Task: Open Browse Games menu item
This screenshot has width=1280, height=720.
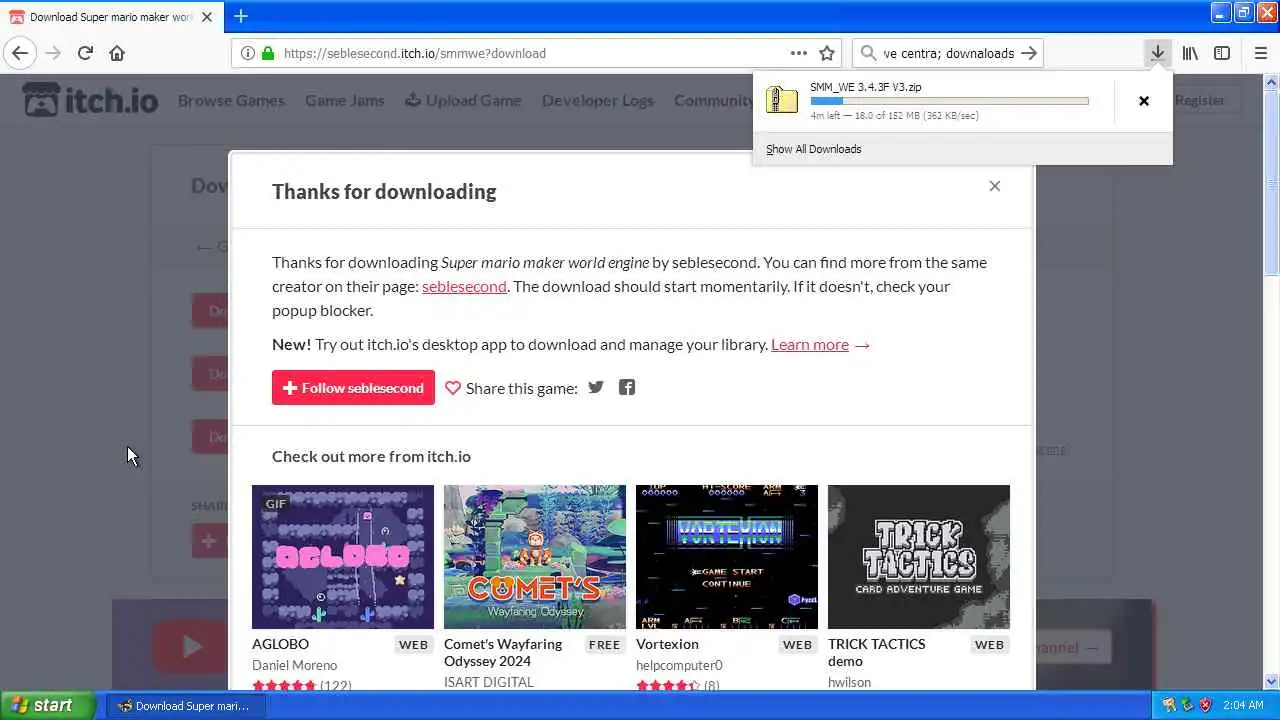Action: tap(231, 100)
